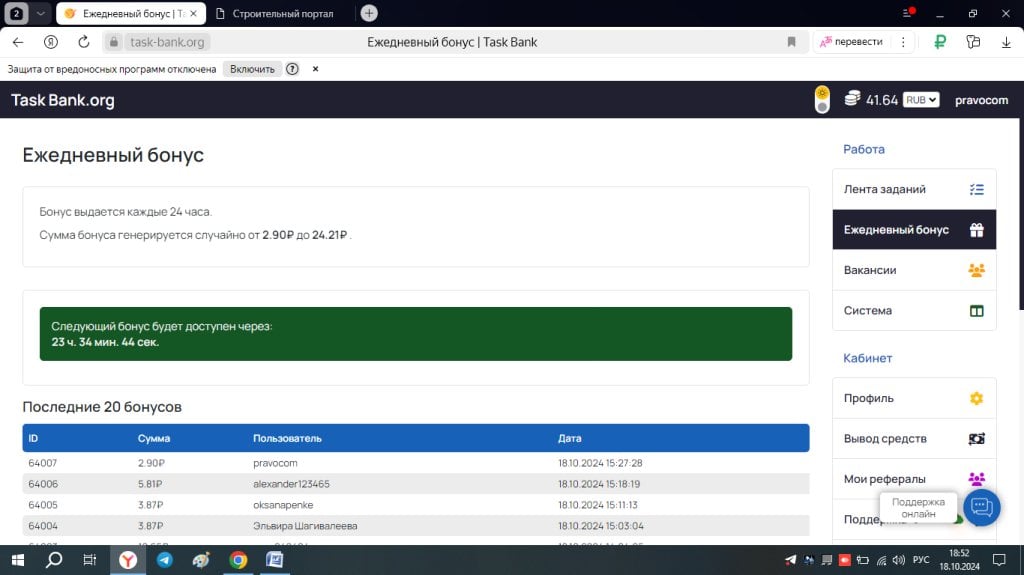This screenshot has width=1024, height=575.
Task: Open new browser tab with plus icon
Action: tap(369, 13)
